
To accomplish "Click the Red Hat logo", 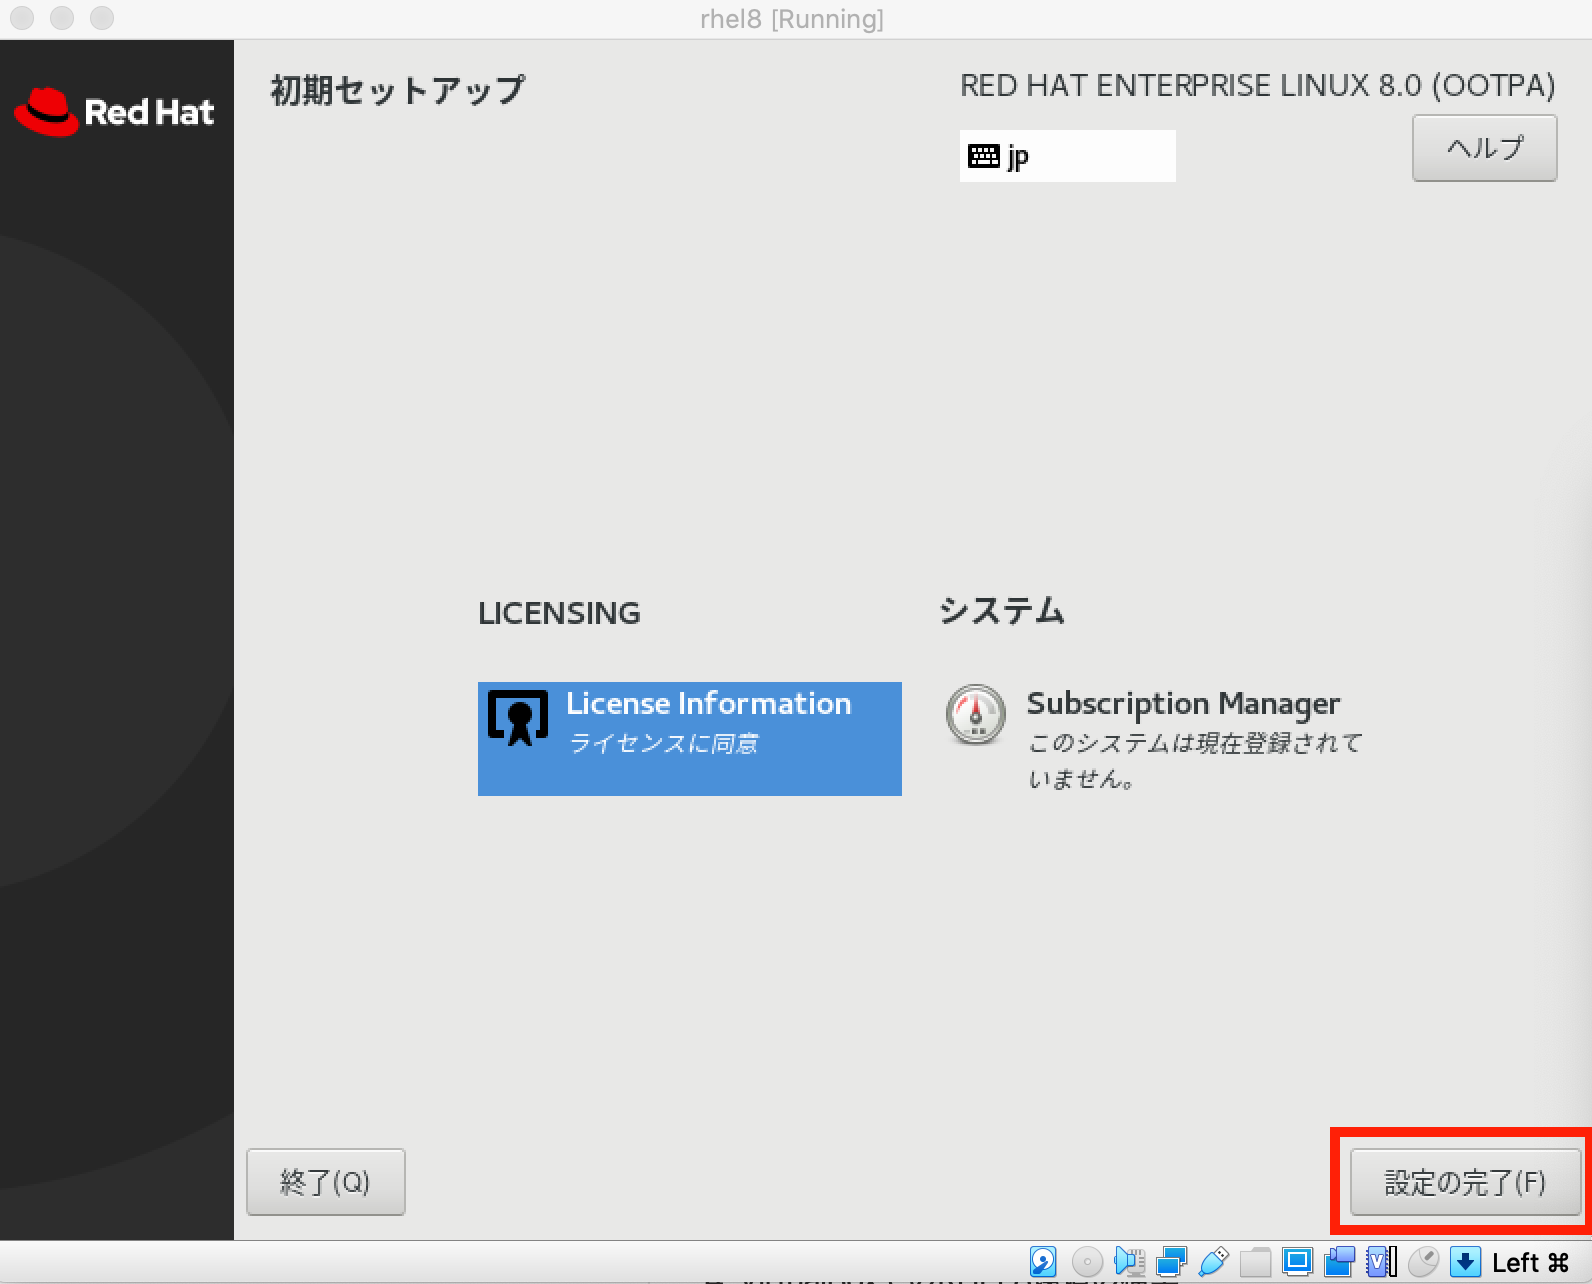I will [x=114, y=111].
